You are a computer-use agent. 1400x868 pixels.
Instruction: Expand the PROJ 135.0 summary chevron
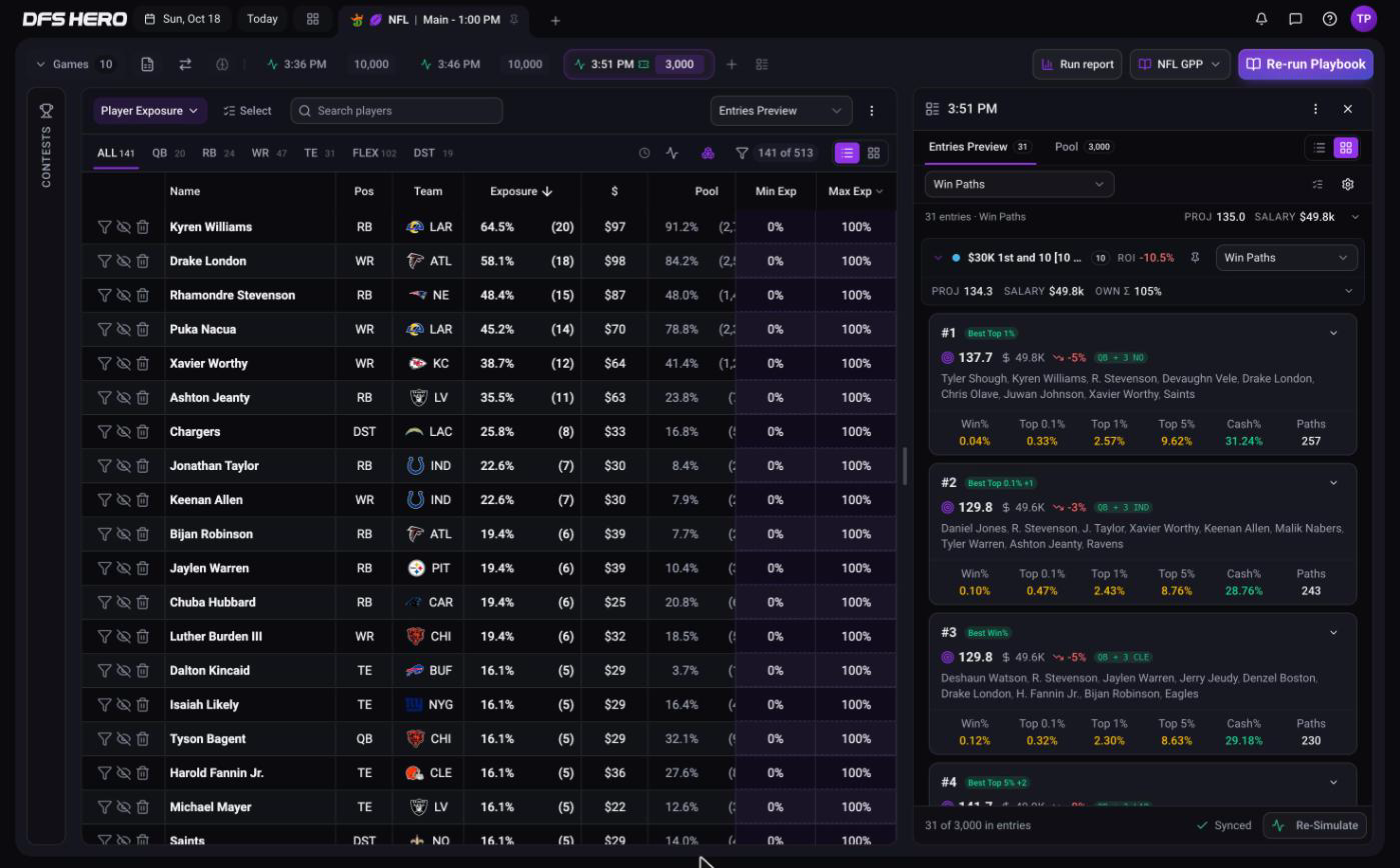pos(1355,217)
